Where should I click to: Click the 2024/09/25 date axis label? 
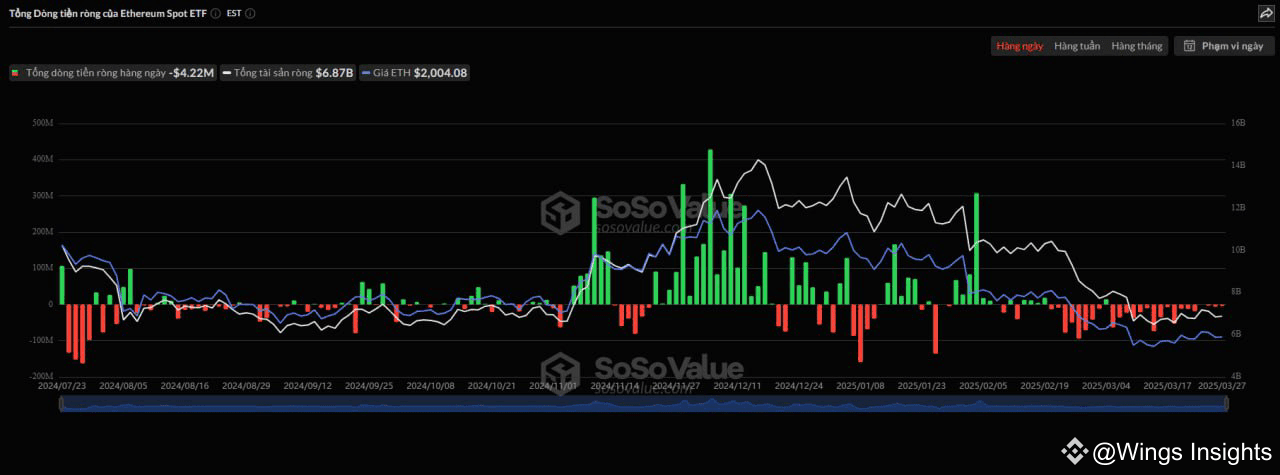coord(369,385)
